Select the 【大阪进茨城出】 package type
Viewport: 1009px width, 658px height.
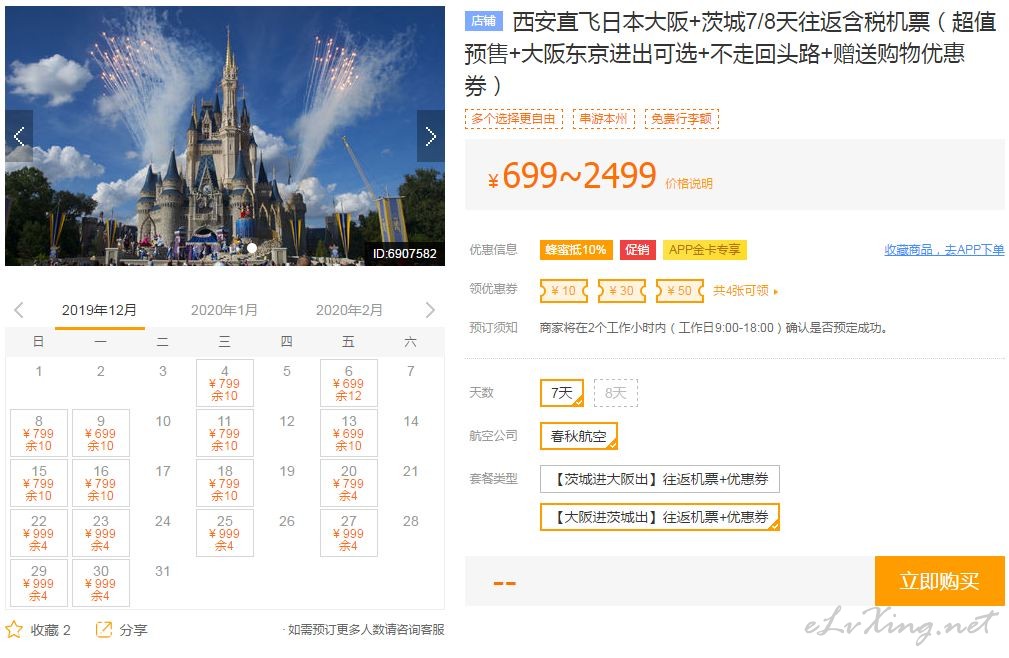point(660,517)
